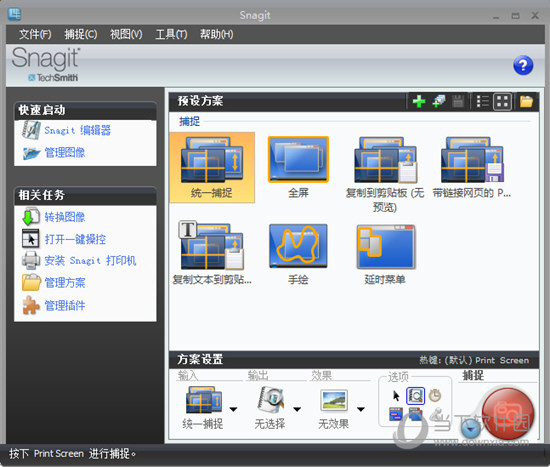550x467 pixels.
Task: Click the yellow folder icon beside 管理方案
Action: (31, 282)
